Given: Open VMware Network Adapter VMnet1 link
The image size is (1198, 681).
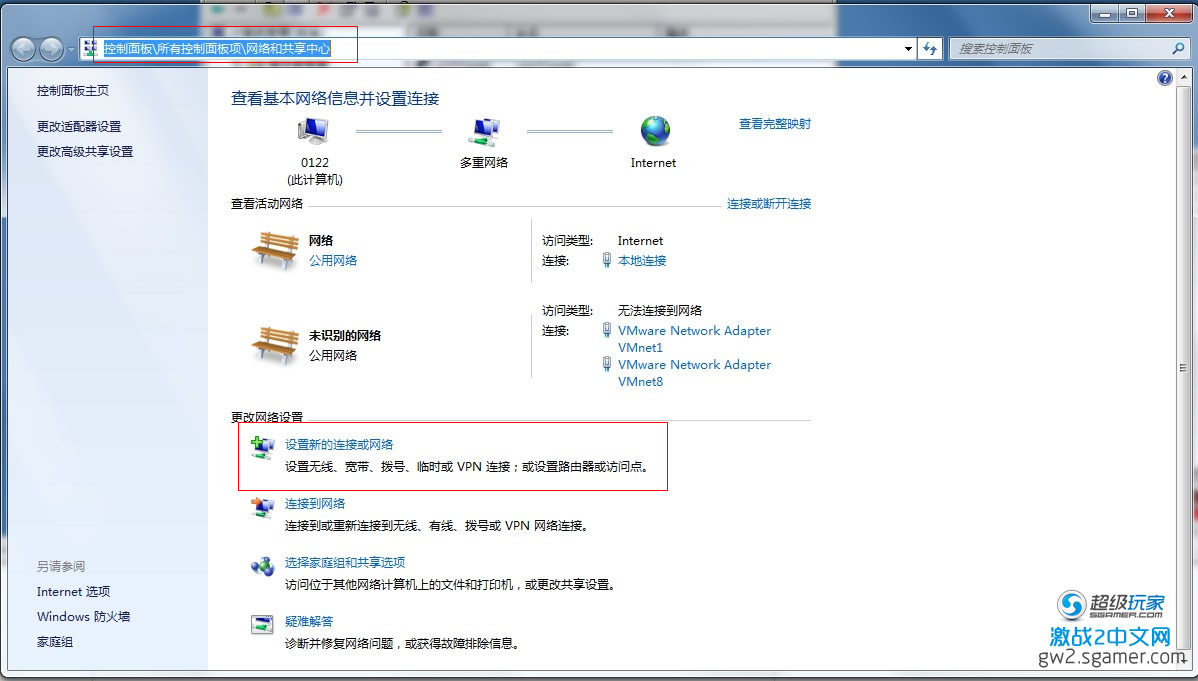Looking at the screenshot, I should pos(695,339).
